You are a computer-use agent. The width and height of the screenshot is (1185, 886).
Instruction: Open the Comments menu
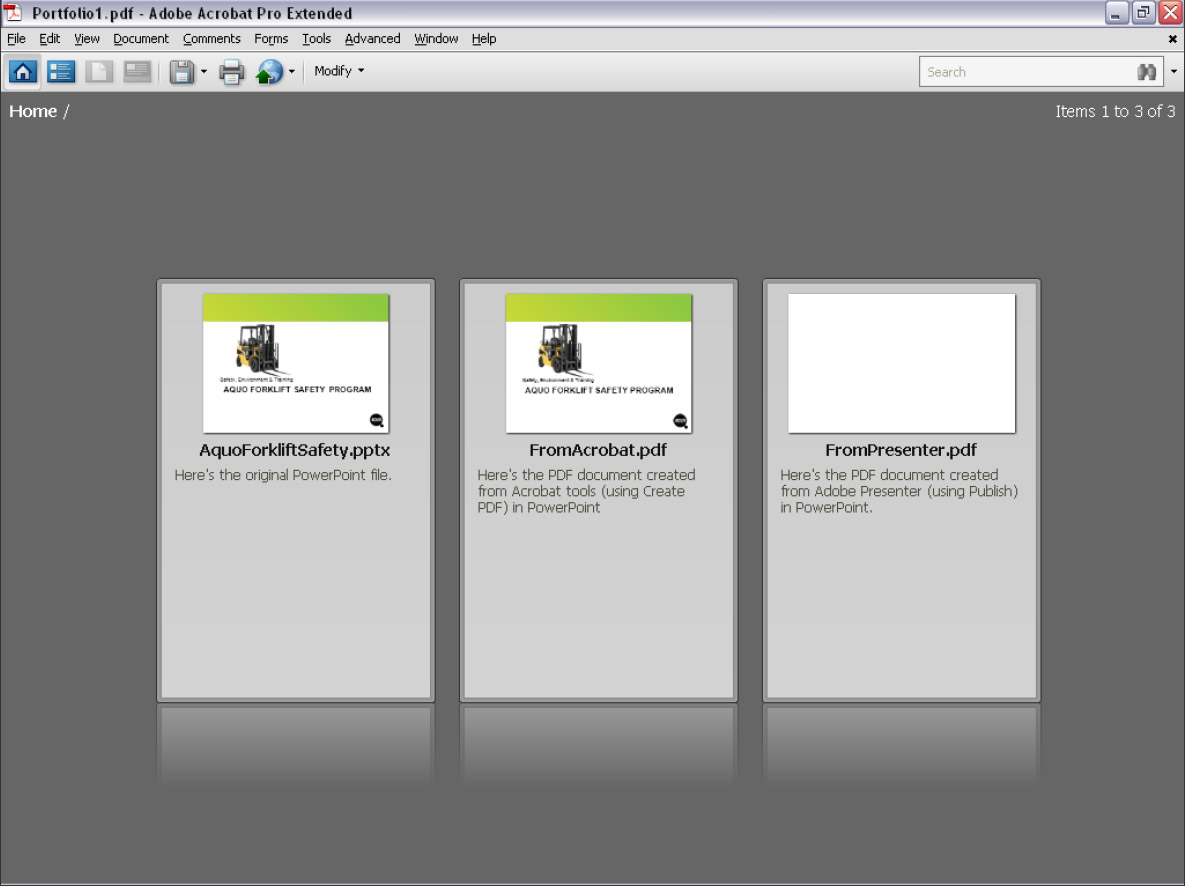click(211, 39)
